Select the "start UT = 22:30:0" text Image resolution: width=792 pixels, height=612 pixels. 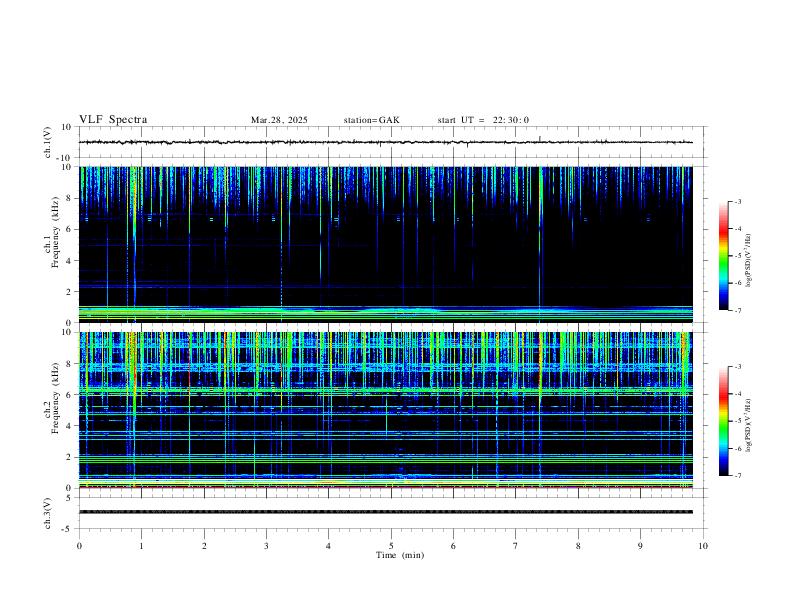(x=483, y=120)
